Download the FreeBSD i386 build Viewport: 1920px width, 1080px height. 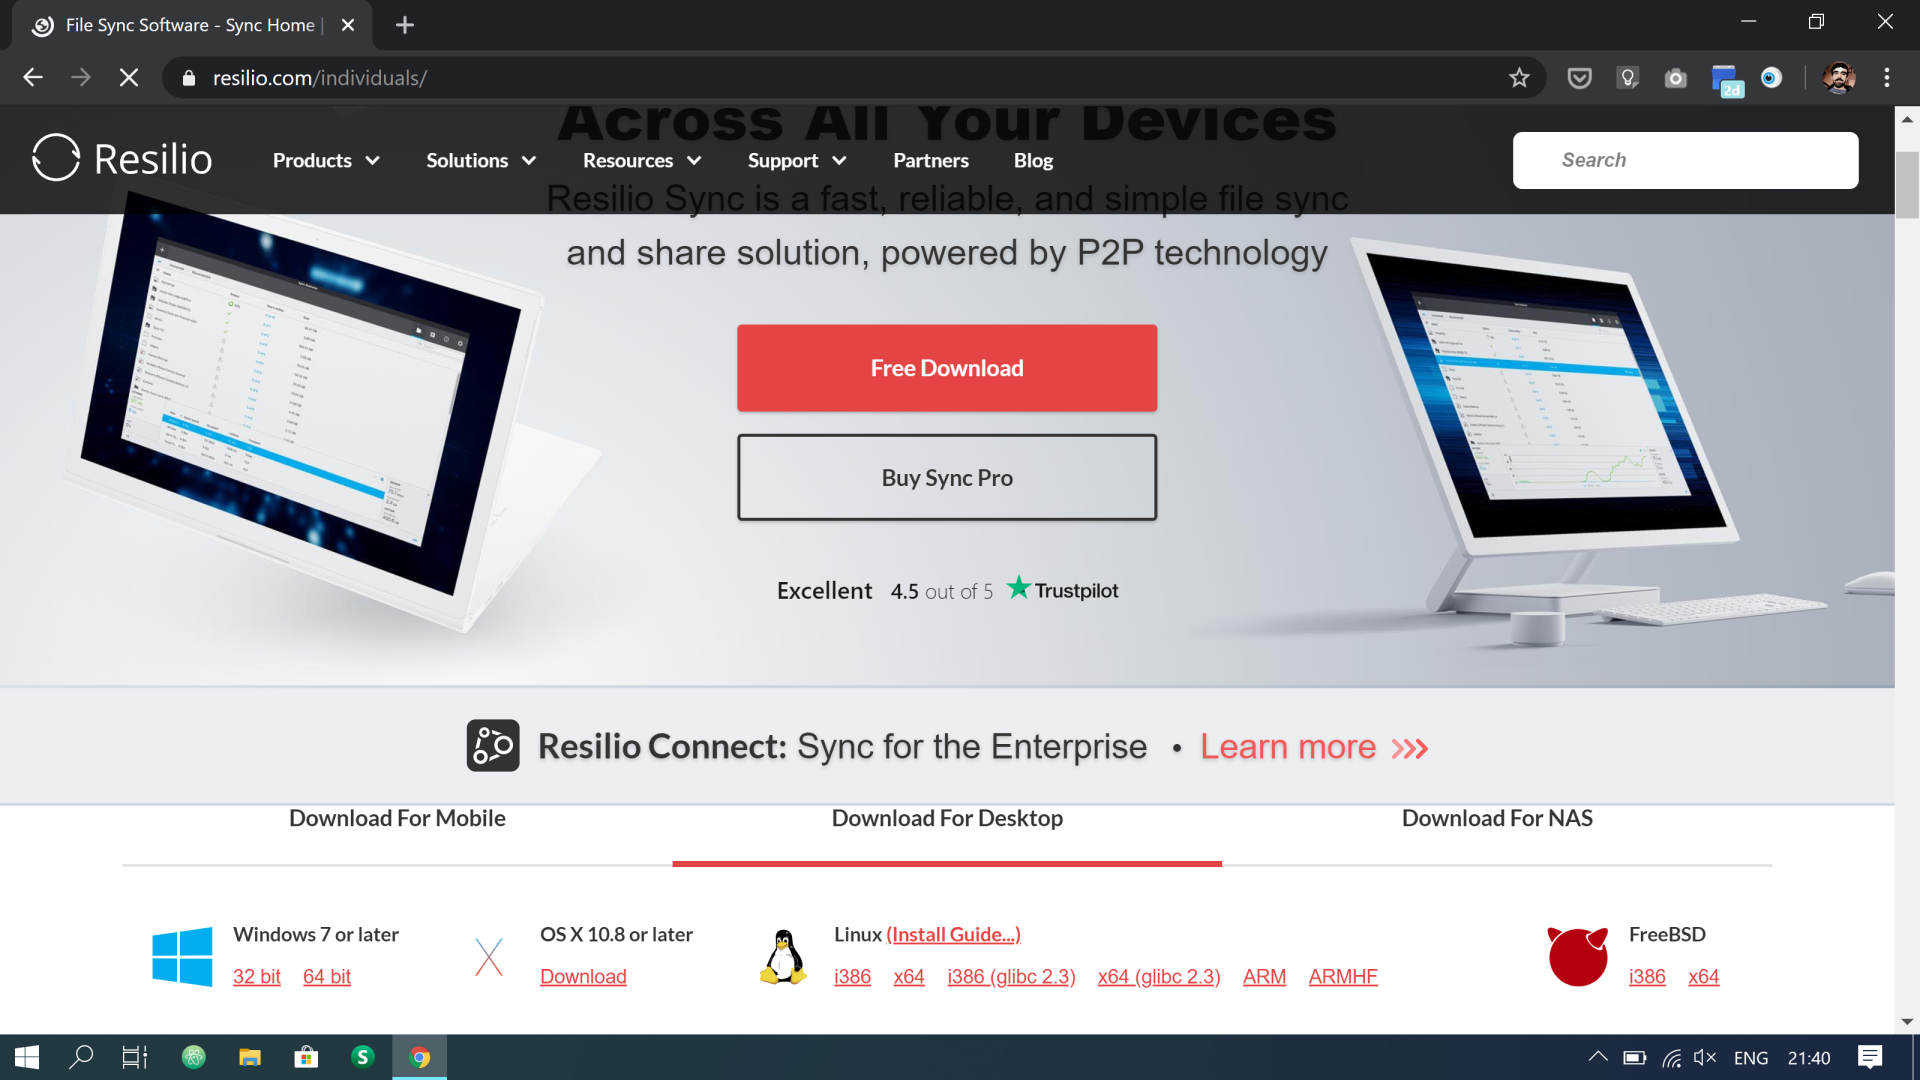pyautogui.click(x=1647, y=977)
